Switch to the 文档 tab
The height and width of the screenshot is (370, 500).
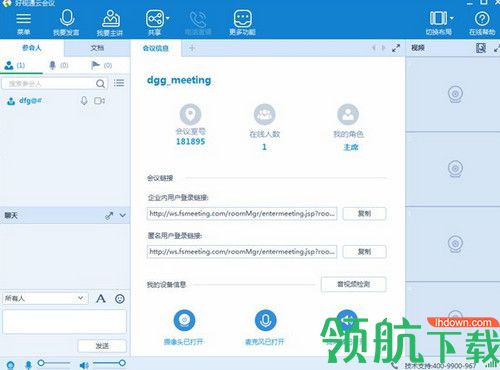[x=97, y=48]
